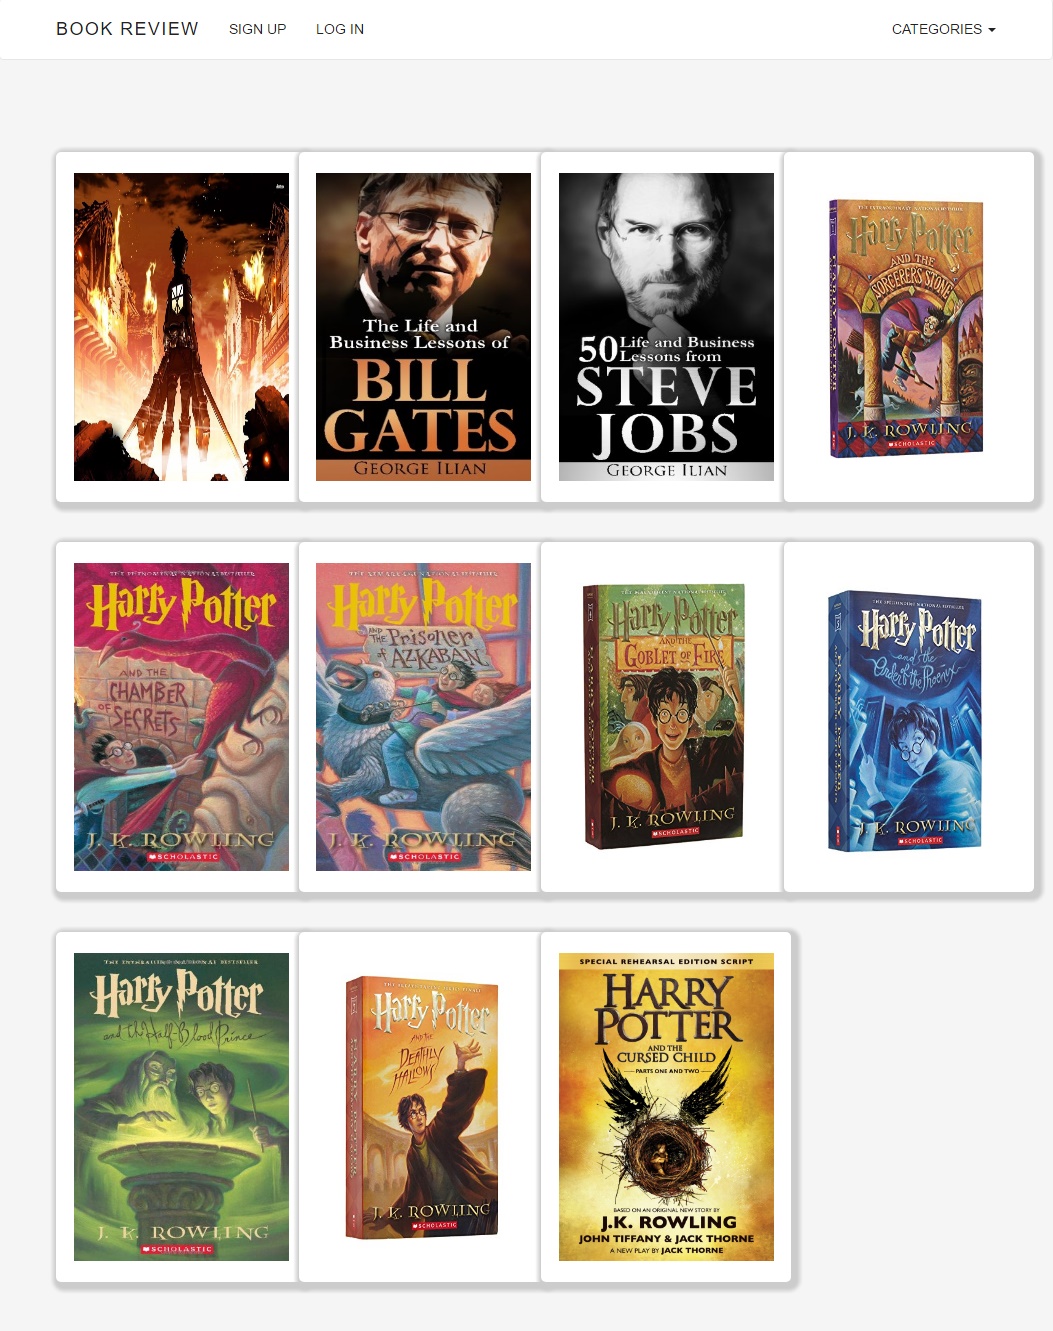Select Harry Potter Deathly Hallows book

click(423, 1107)
